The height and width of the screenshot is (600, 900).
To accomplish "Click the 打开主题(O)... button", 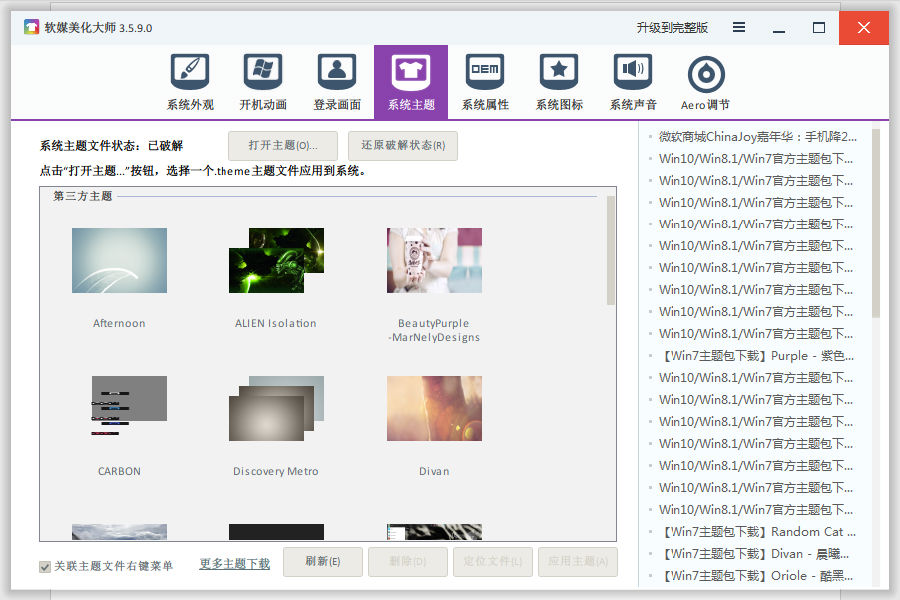I will tap(283, 145).
